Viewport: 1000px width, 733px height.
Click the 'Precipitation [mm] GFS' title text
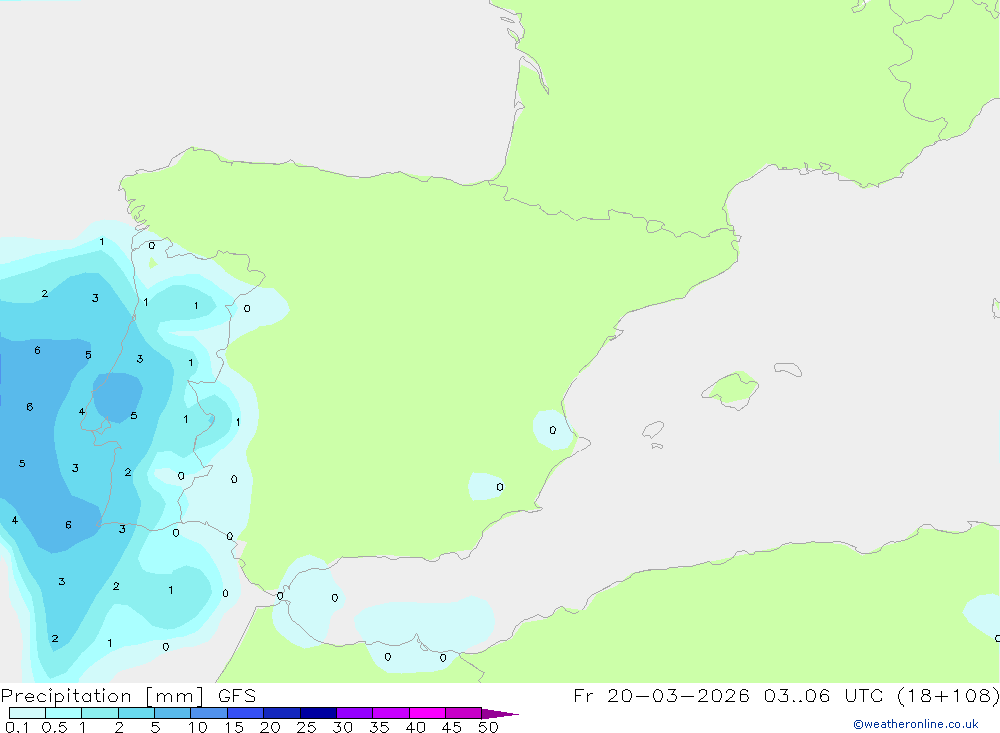coord(128,696)
